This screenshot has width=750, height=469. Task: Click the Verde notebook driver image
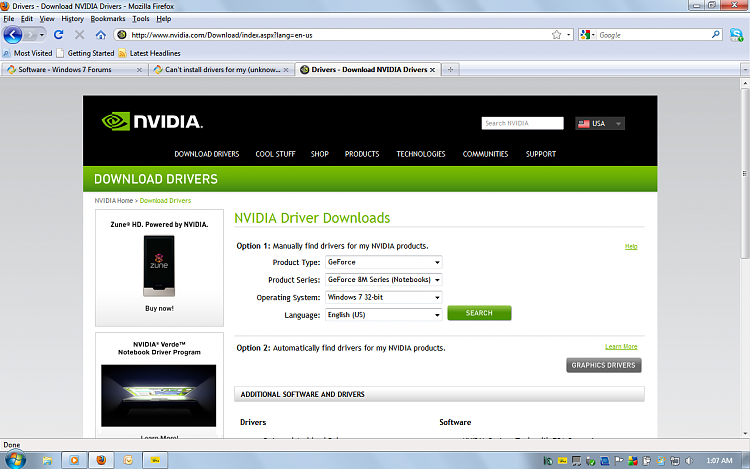point(158,396)
